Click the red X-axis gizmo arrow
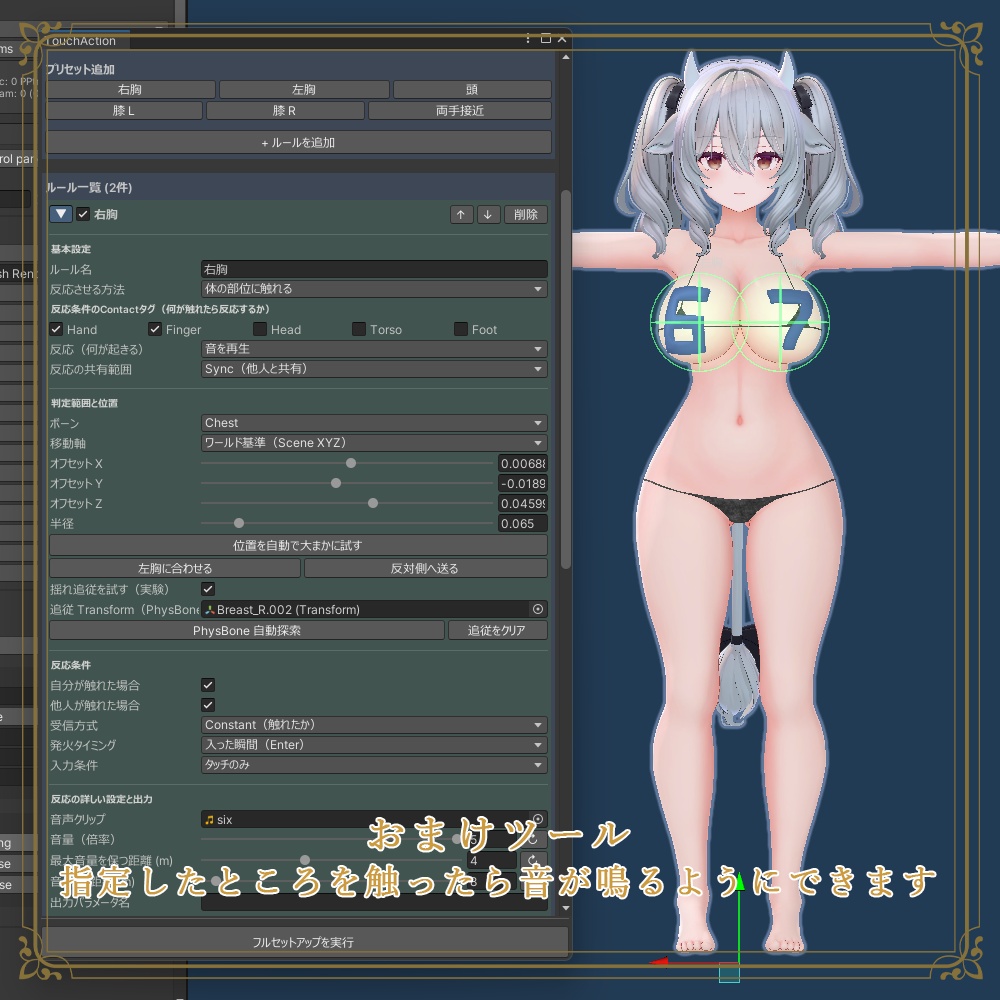The height and width of the screenshot is (1000, 1000). pos(659,961)
